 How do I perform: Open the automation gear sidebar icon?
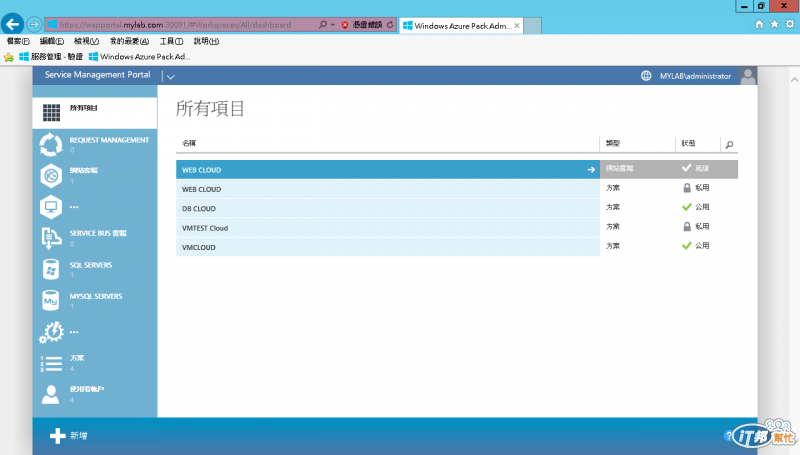(x=51, y=332)
